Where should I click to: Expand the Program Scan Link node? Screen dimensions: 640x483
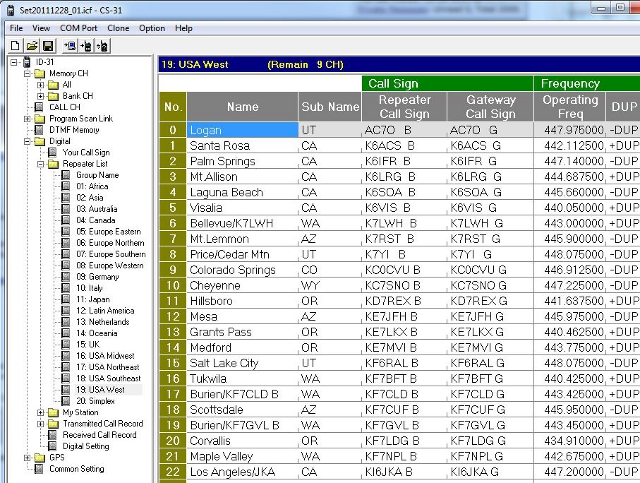tap(27, 119)
